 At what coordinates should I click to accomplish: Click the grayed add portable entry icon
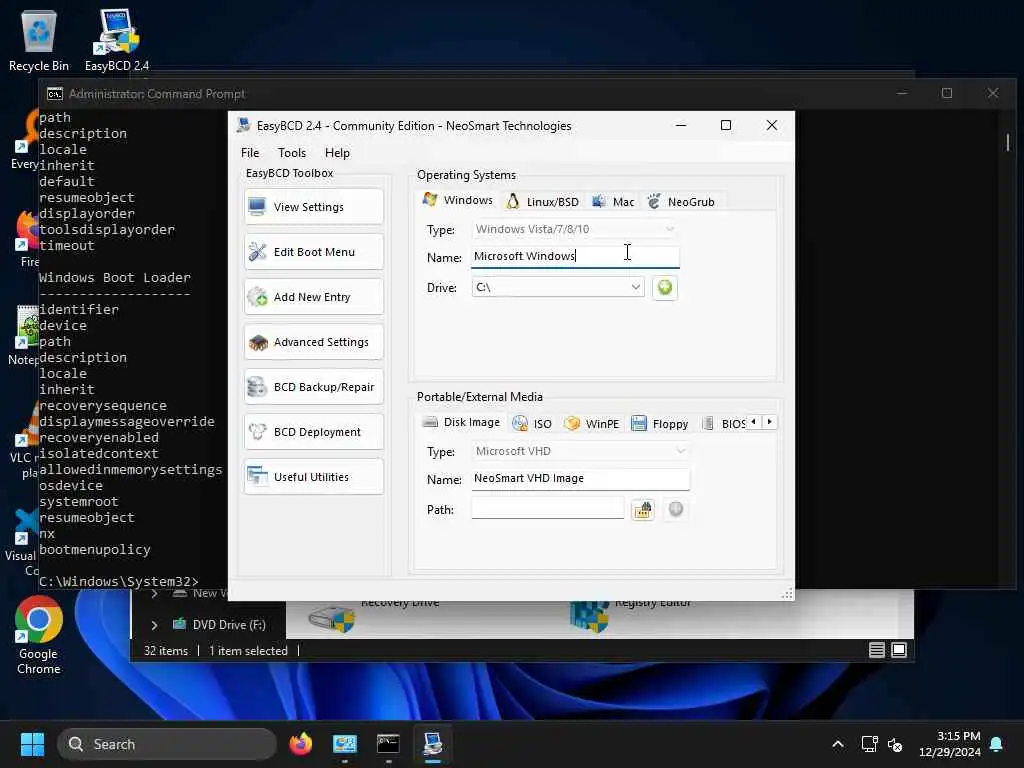click(675, 509)
